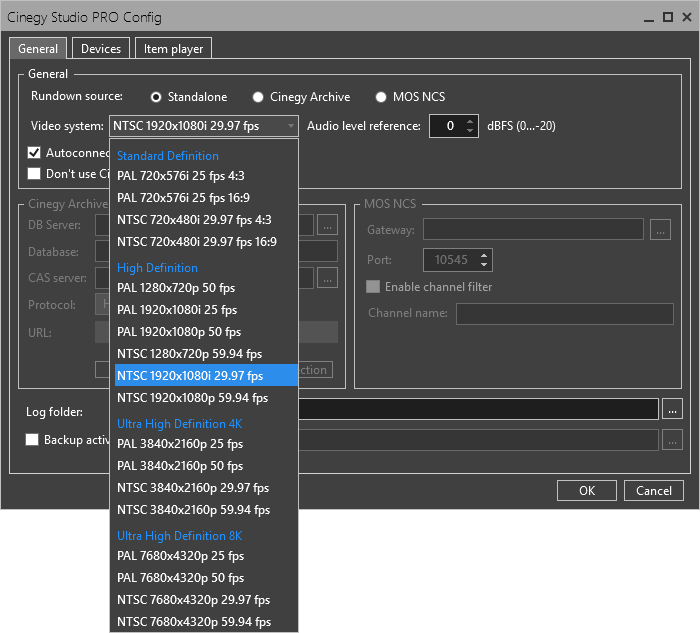Maximize the Config window
Viewport: 700px width, 633px height.
point(668,17)
